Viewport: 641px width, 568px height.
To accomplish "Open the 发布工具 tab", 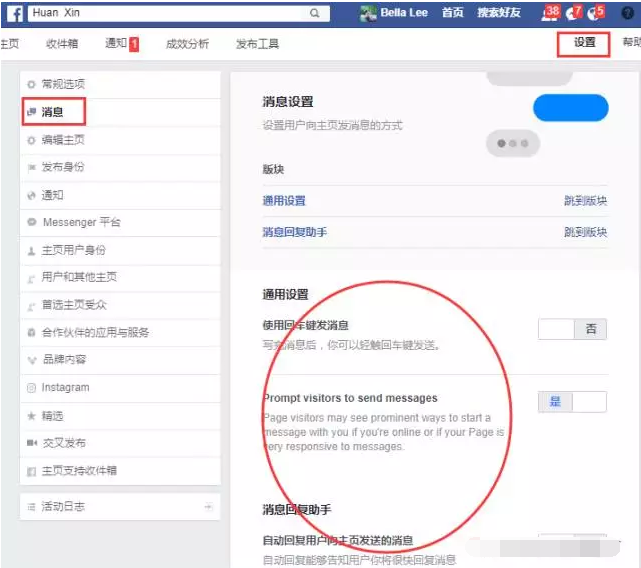I will point(258,44).
